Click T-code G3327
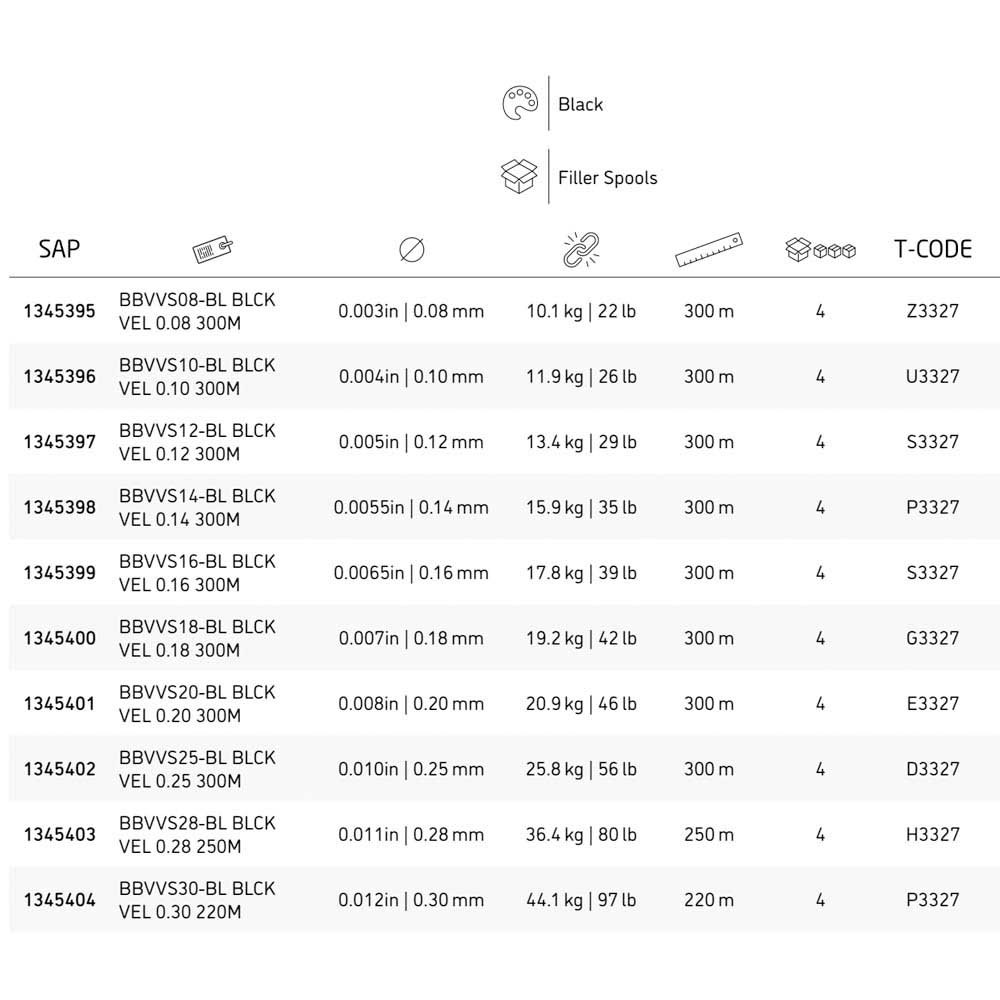This screenshot has width=1000, height=1000. click(x=933, y=638)
